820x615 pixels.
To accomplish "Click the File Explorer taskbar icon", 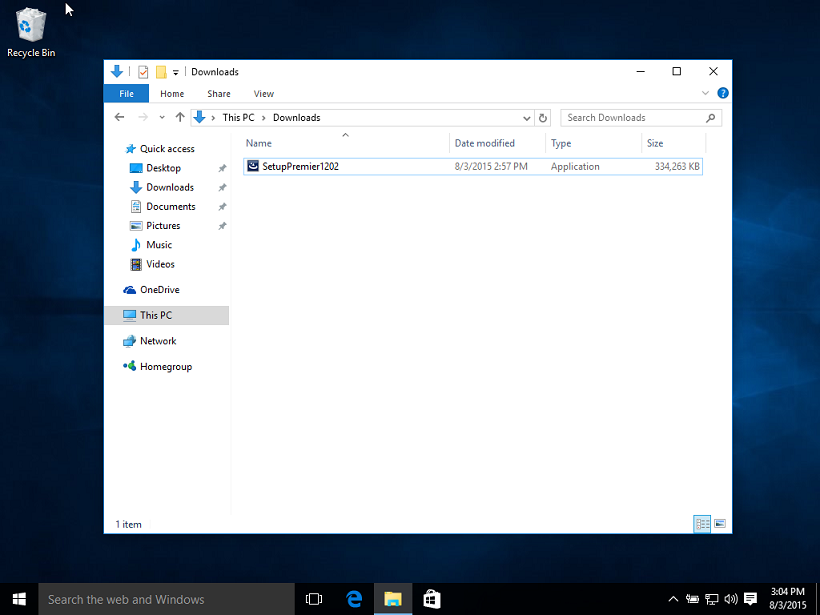I will click(x=393, y=599).
